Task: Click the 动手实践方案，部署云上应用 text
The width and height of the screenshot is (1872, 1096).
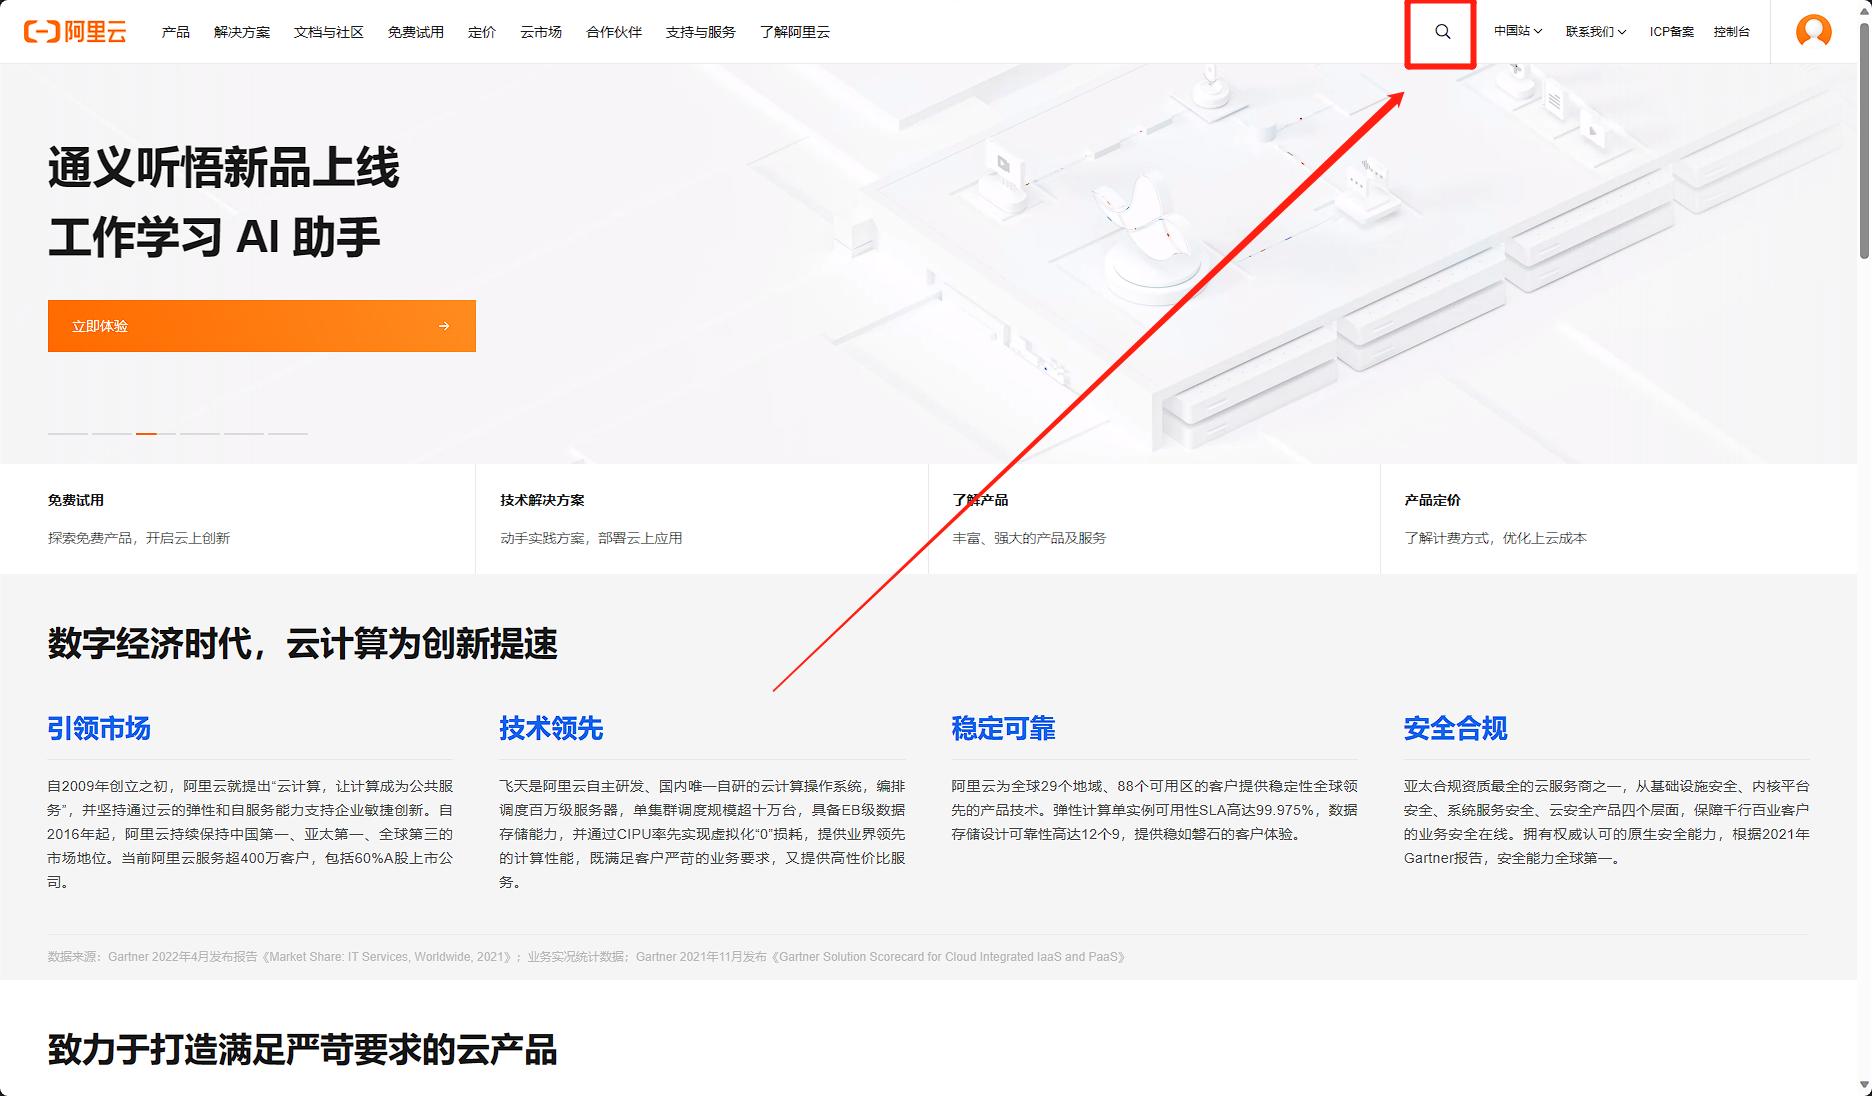Action: pos(591,538)
